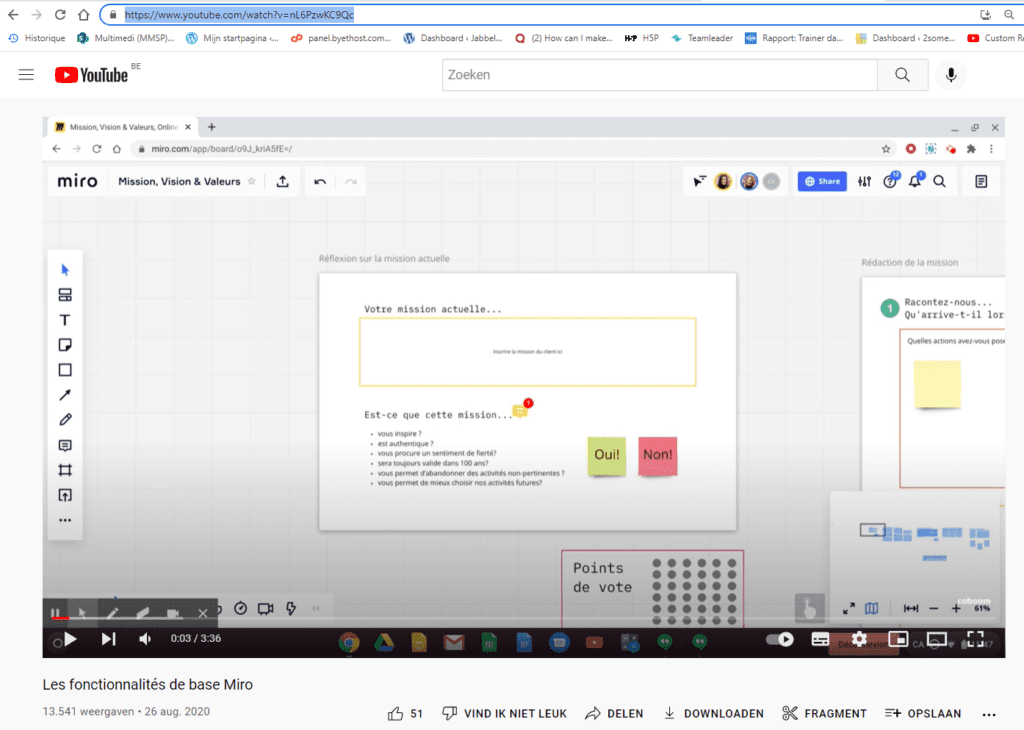Expand more tools with the three dots
Viewport: 1024px width, 730px height.
click(65, 520)
